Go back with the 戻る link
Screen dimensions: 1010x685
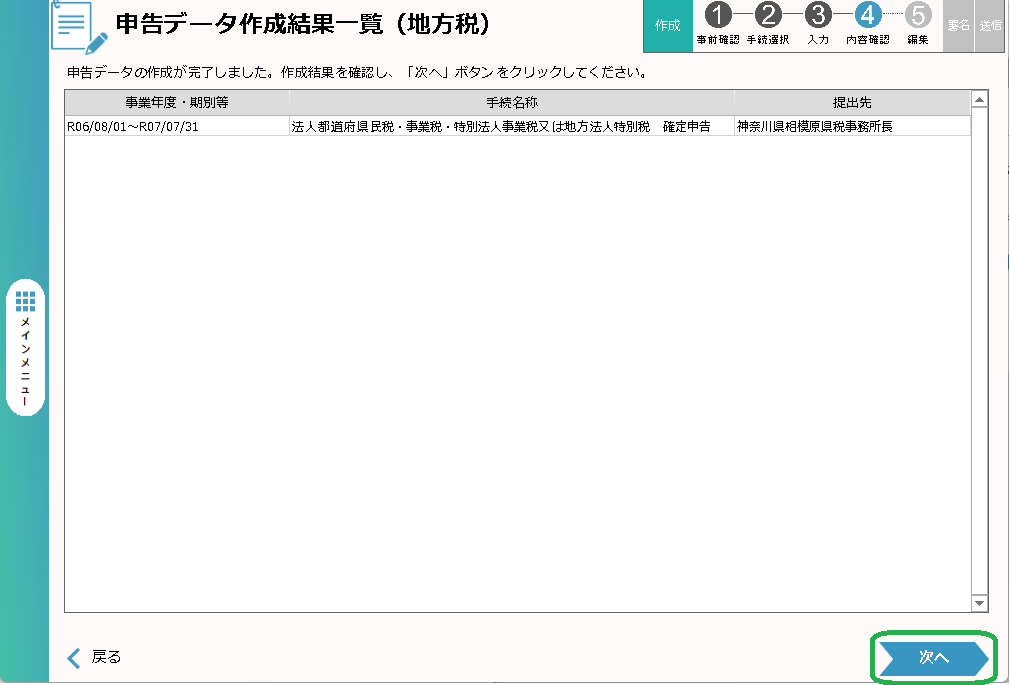click(94, 657)
